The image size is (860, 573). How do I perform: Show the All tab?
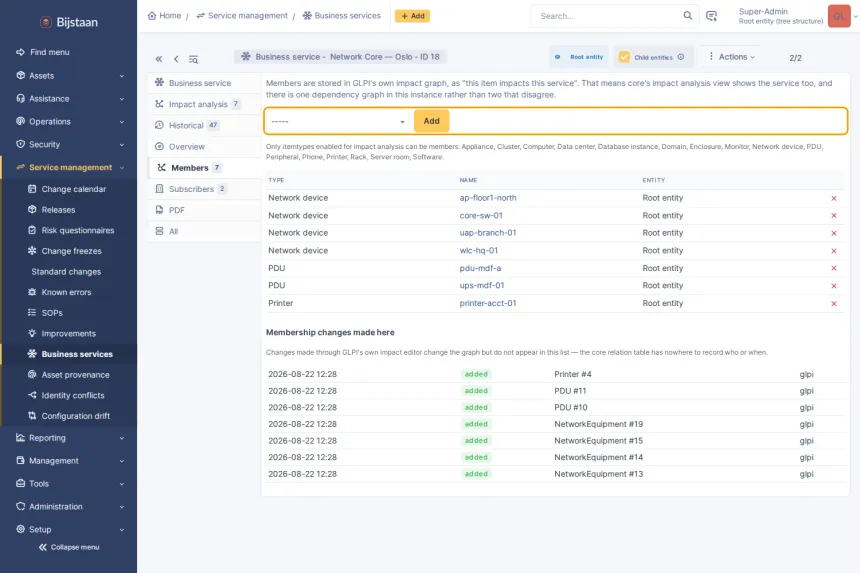(204, 231)
